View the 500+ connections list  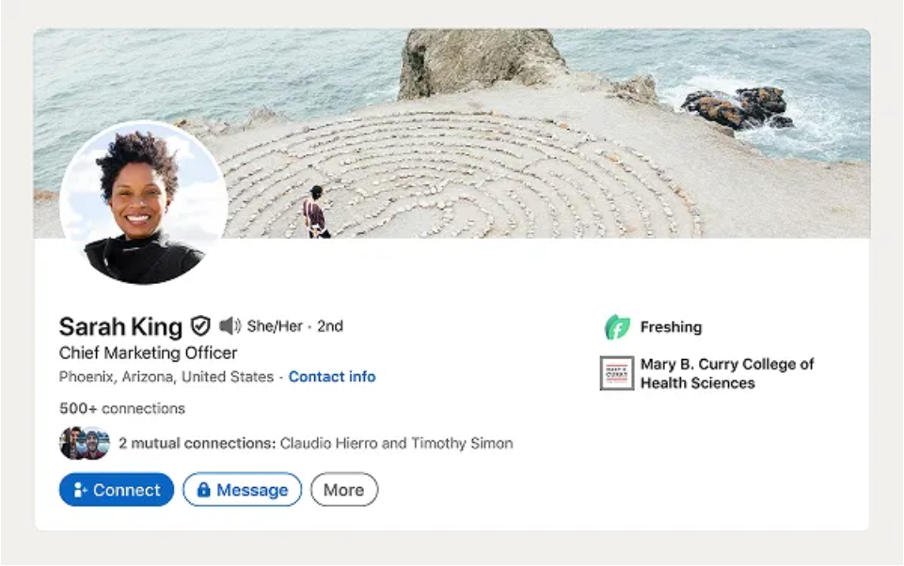point(122,408)
